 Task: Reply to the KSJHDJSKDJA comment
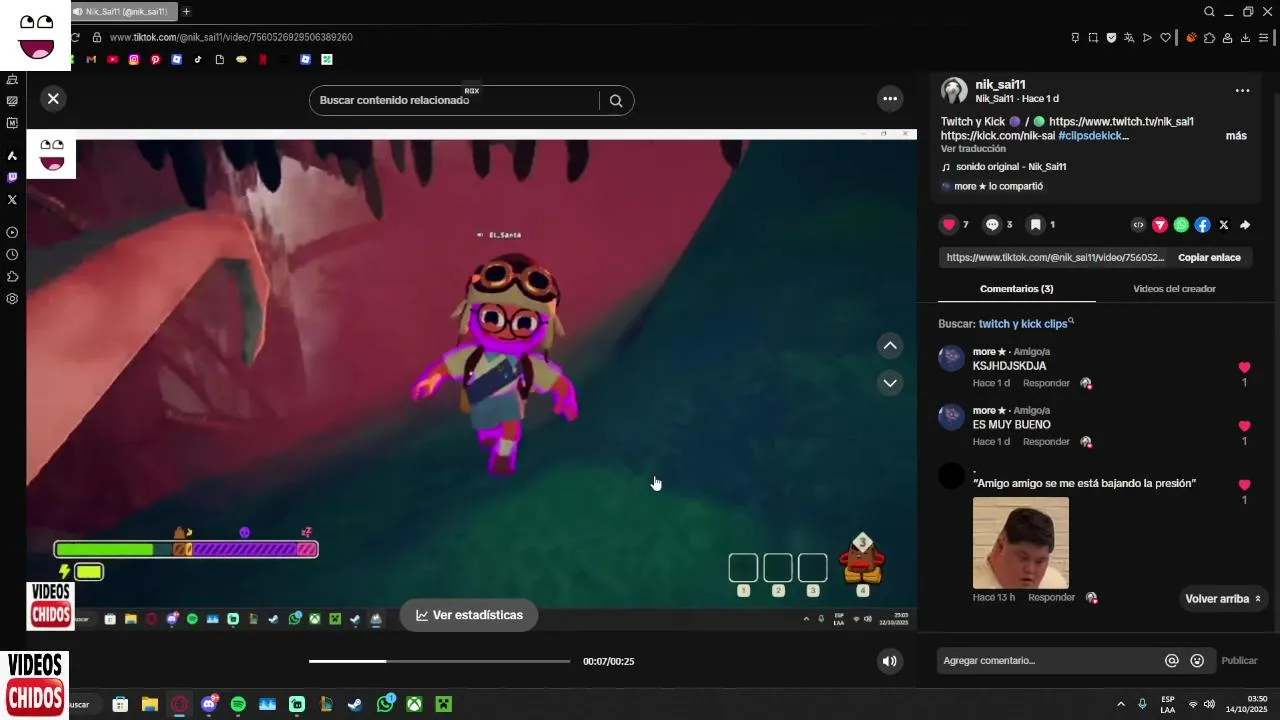pos(1046,383)
